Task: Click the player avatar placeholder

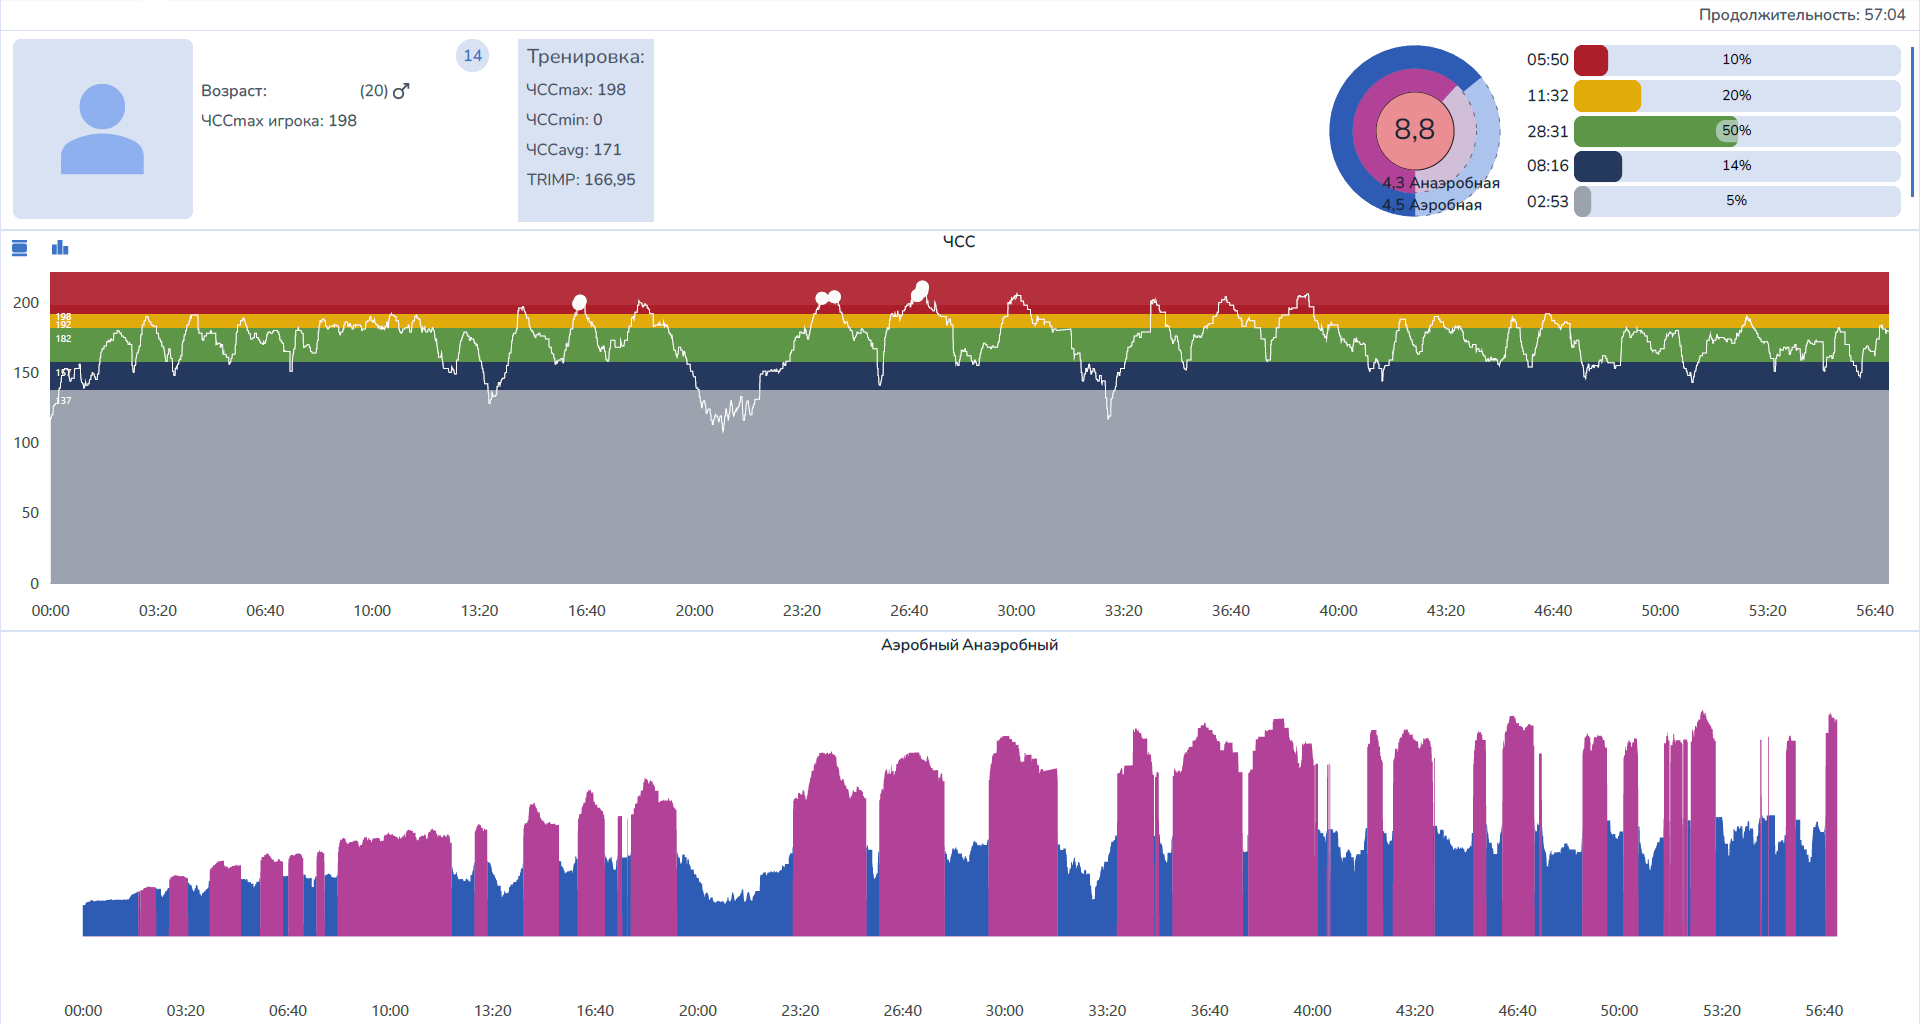Action: tap(103, 129)
